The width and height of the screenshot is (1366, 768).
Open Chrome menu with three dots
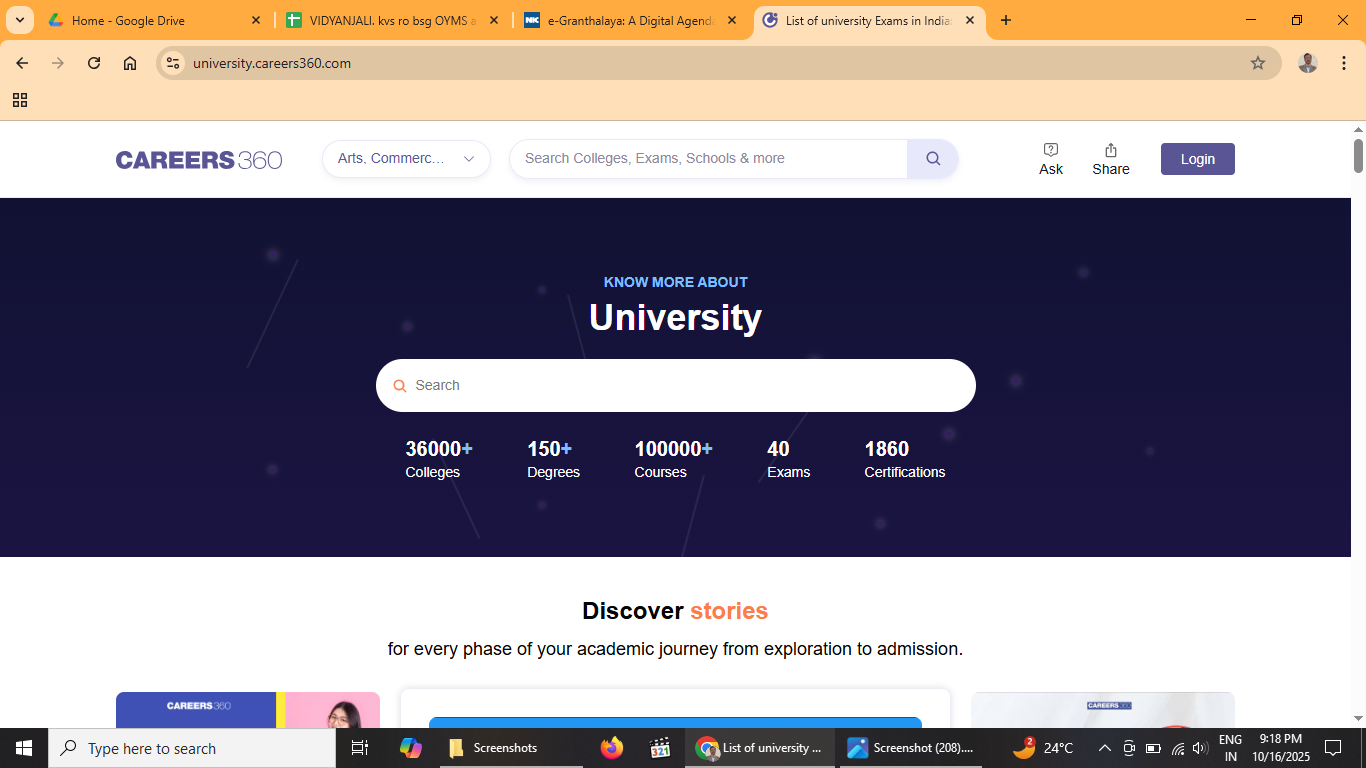[1344, 63]
